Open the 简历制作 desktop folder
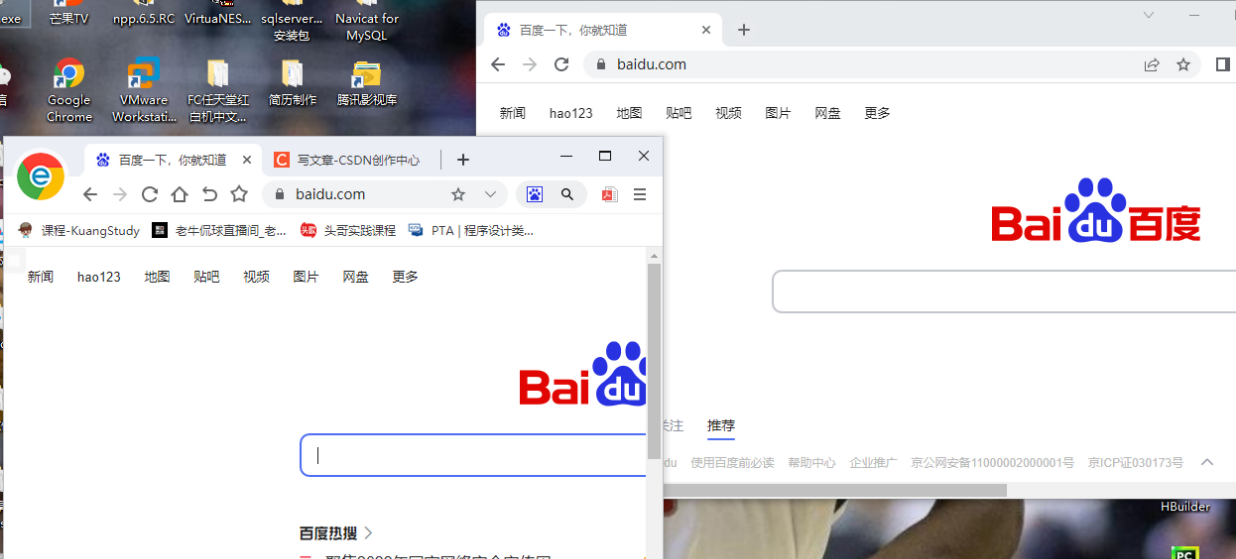The image size is (1236, 559). tap(292, 83)
